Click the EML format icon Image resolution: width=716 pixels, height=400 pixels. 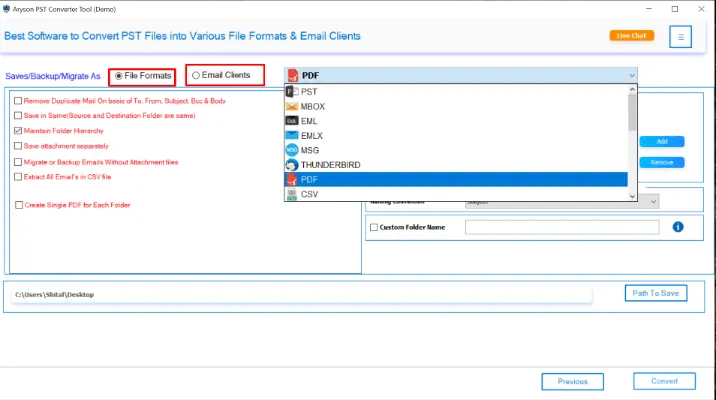point(292,121)
